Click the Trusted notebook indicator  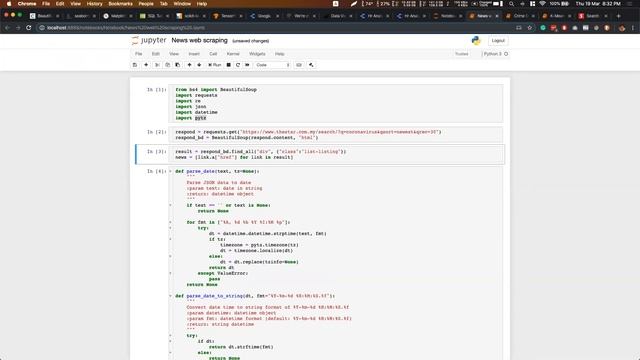tap(462, 54)
